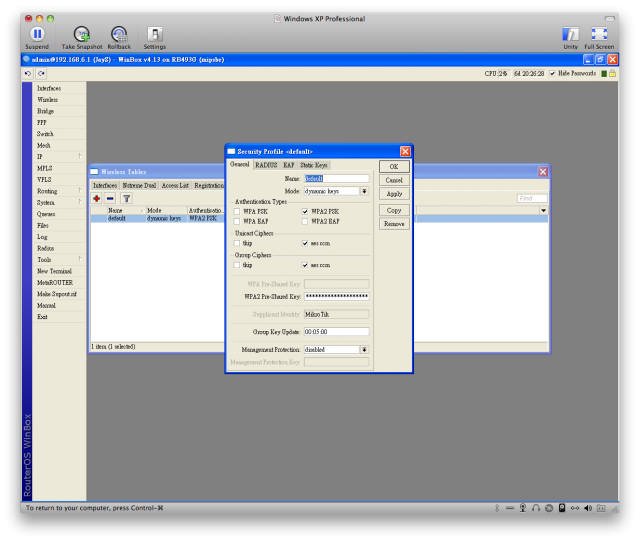
Task: Check tkip under Group Ciphers
Action: tap(237, 265)
